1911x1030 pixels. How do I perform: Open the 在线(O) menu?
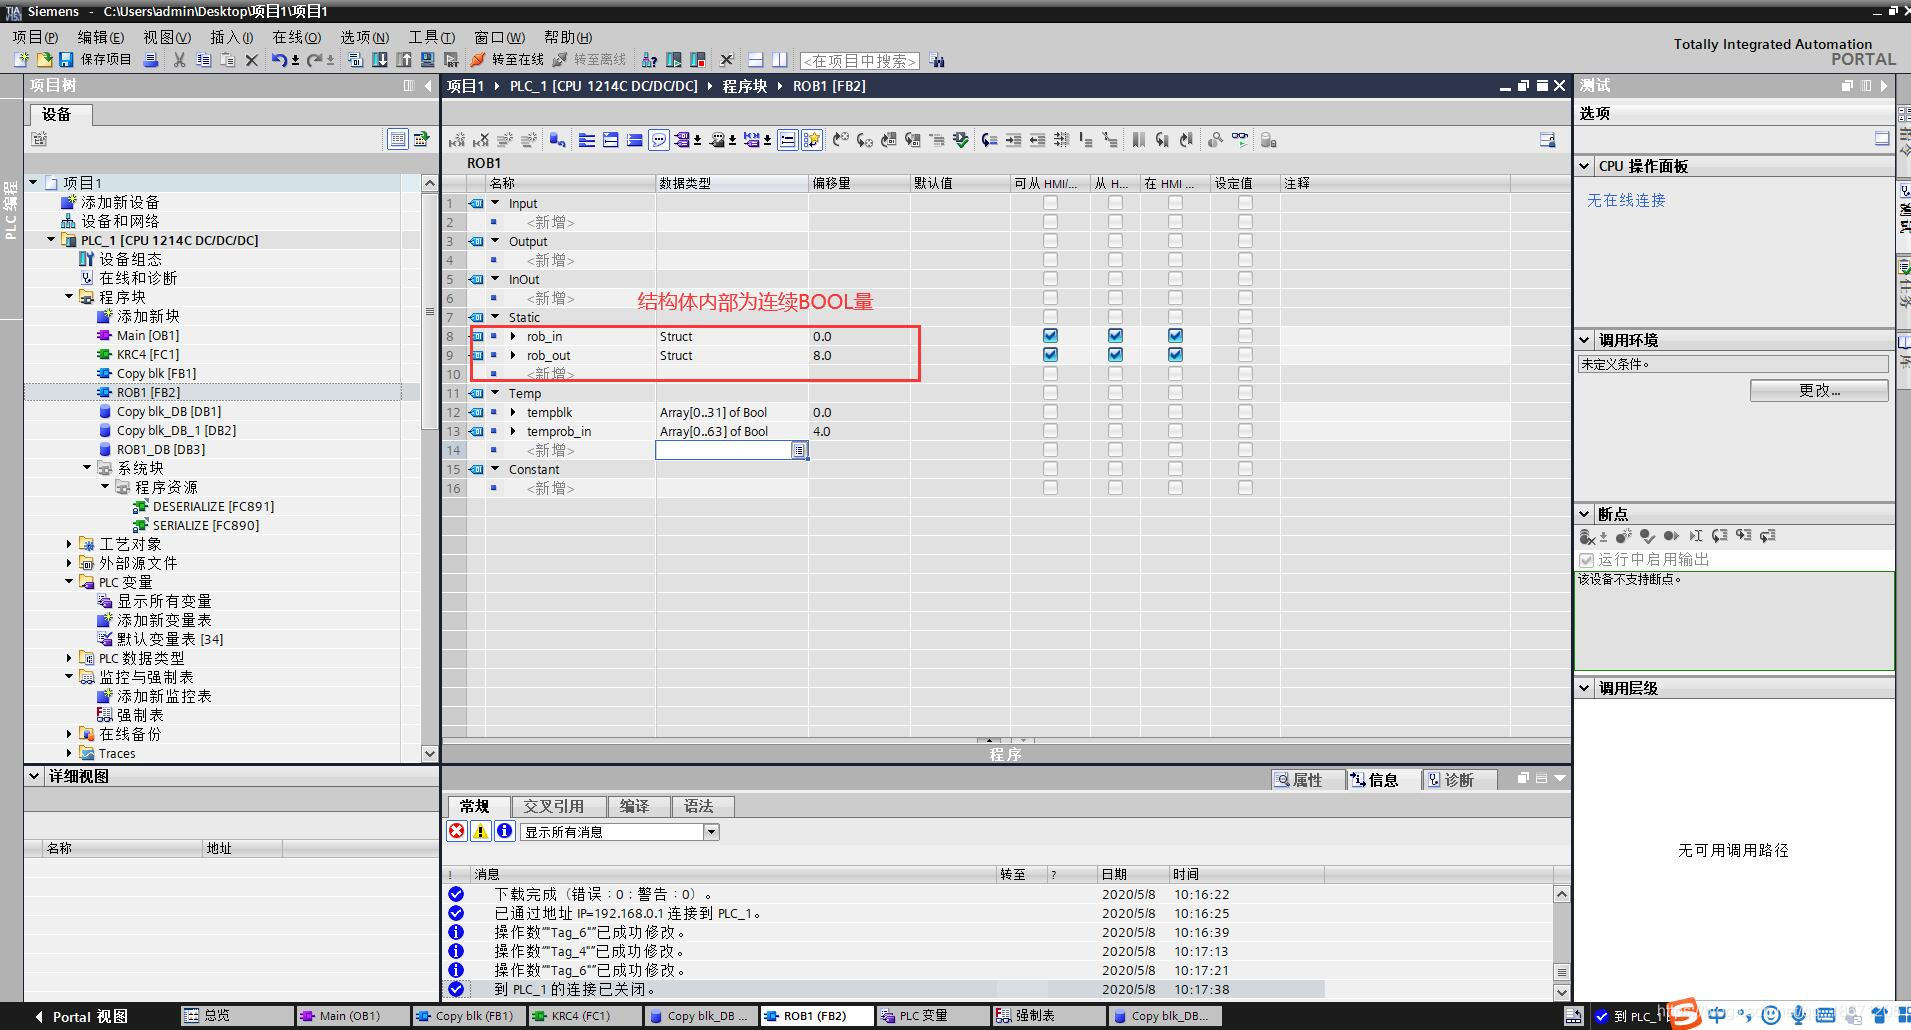pos(297,37)
